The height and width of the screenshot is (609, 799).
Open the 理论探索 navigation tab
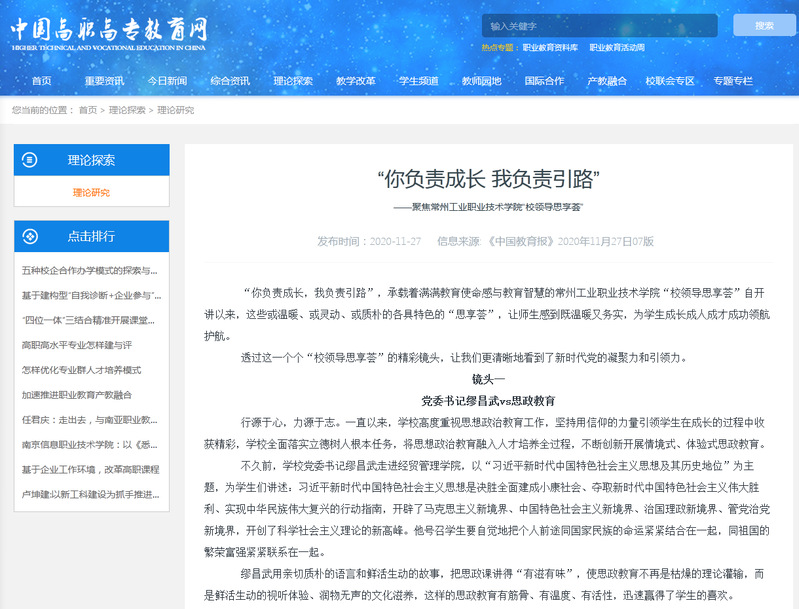(293, 81)
